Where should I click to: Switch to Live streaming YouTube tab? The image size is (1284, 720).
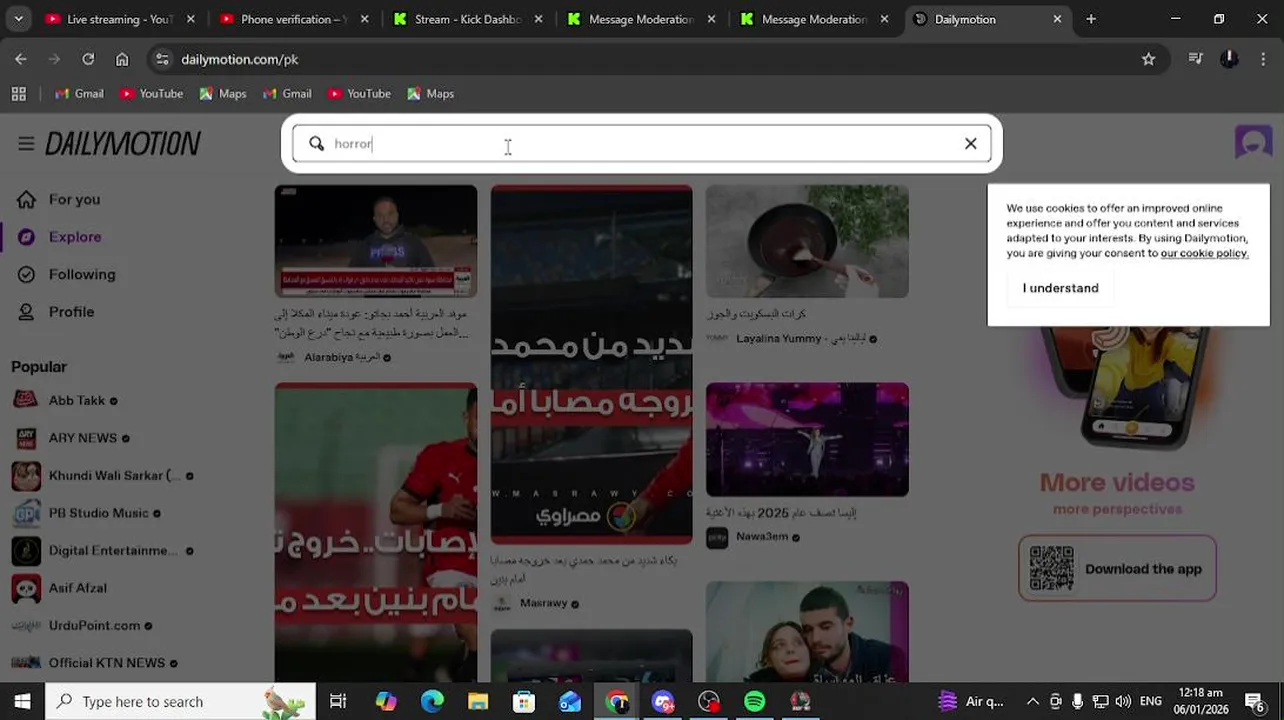click(x=119, y=19)
